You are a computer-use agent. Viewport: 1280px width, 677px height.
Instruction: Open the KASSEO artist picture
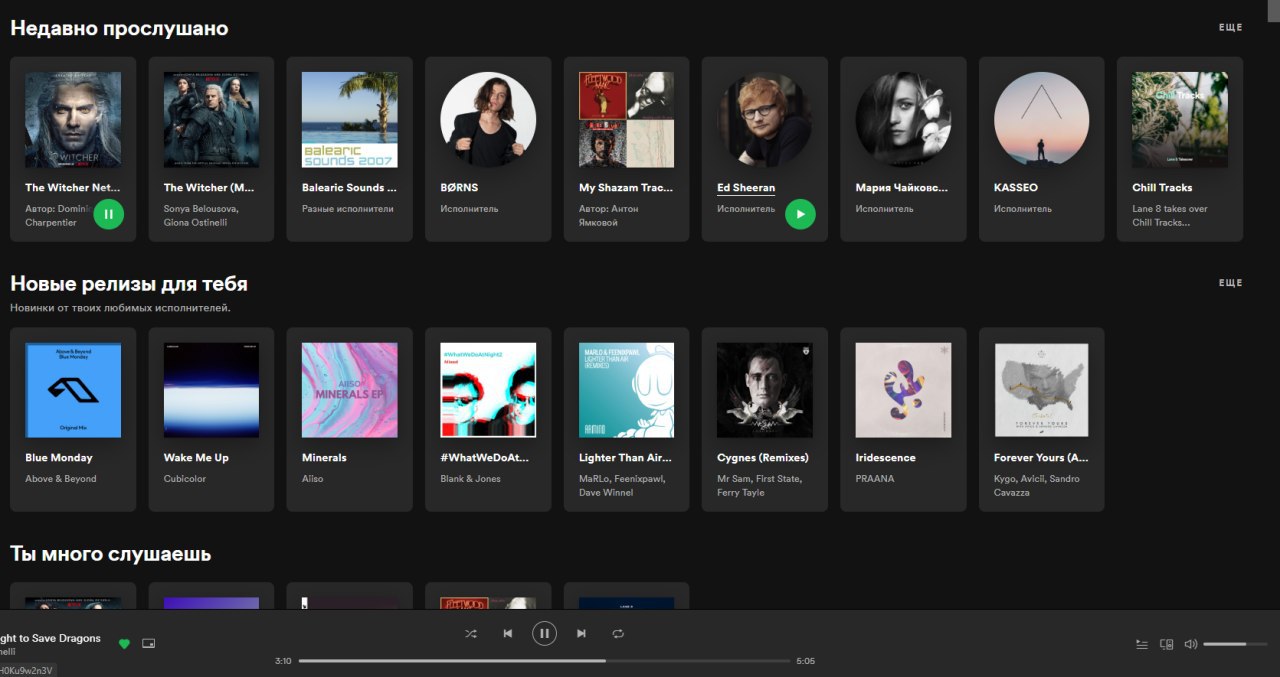point(1041,120)
